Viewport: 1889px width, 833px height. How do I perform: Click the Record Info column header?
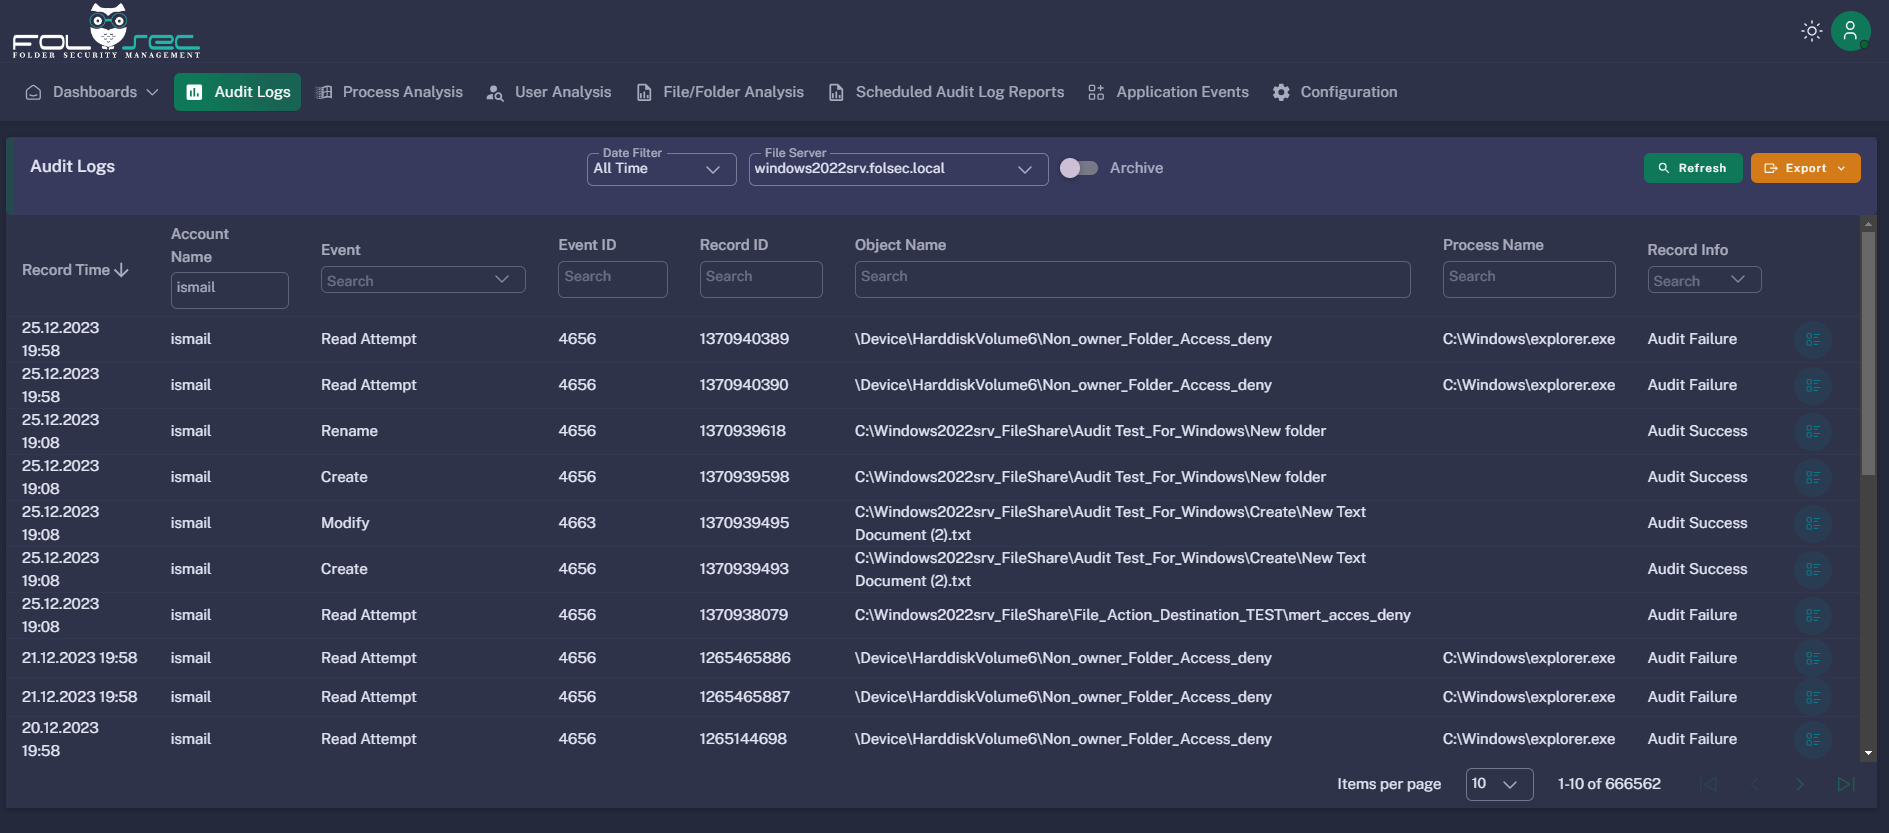pyautogui.click(x=1687, y=250)
